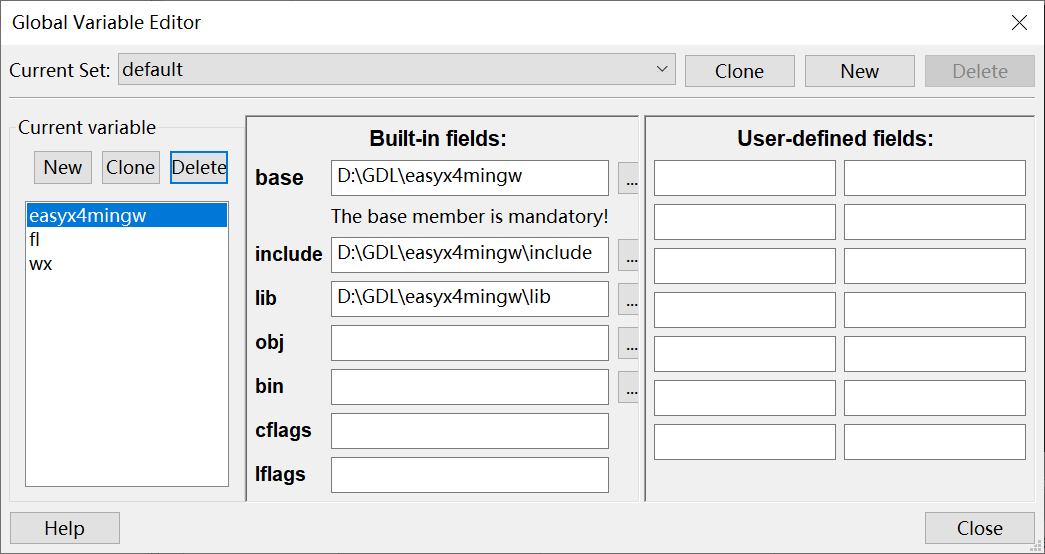Click browse button next to base field
This screenshot has width=1045, height=554.
[x=629, y=179]
